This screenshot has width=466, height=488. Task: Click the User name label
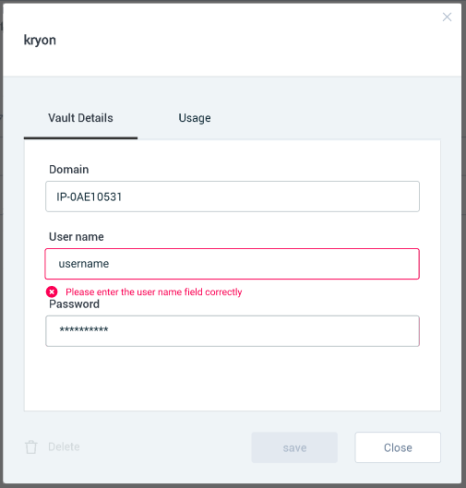click(x=76, y=237)
